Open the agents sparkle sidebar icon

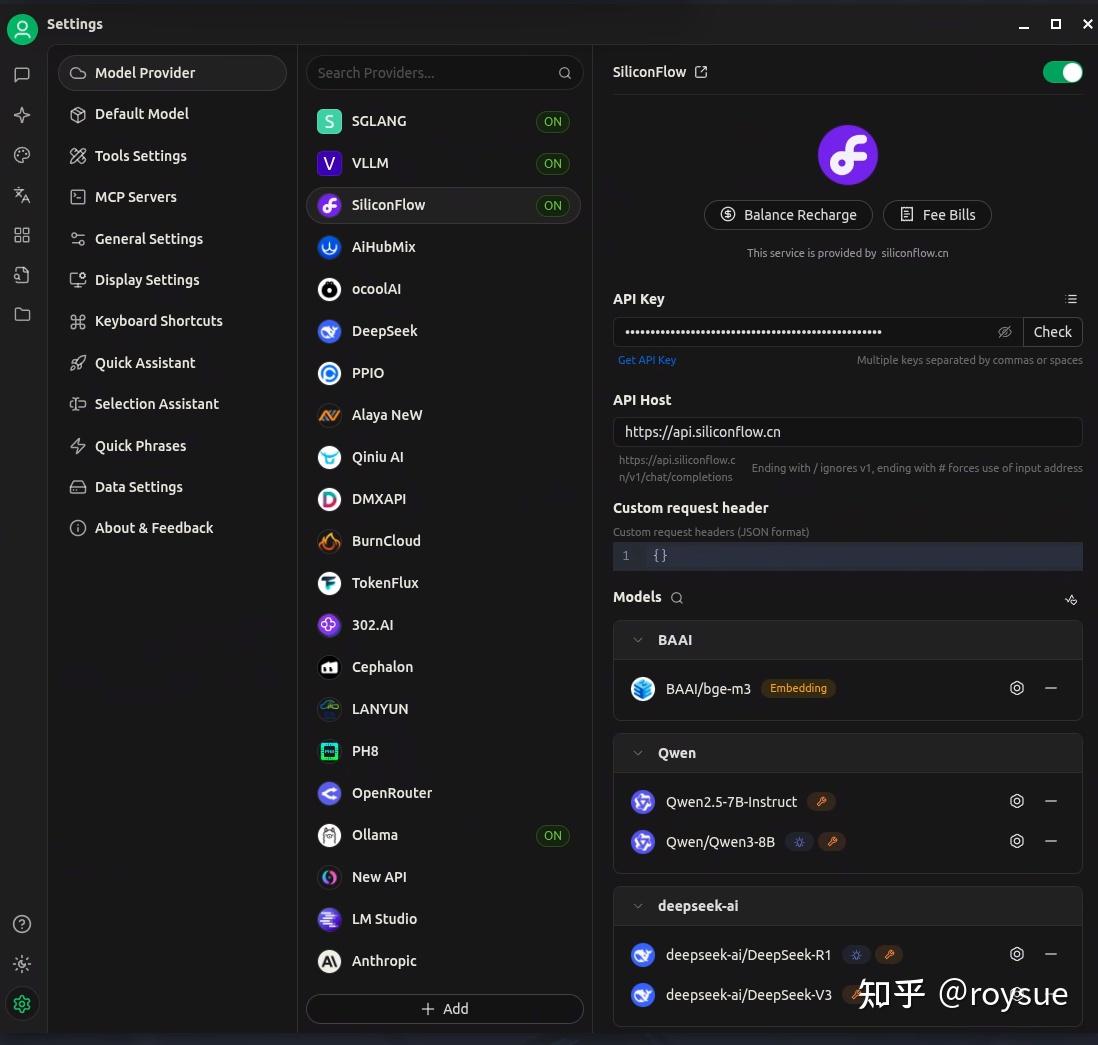click(22, 115)
